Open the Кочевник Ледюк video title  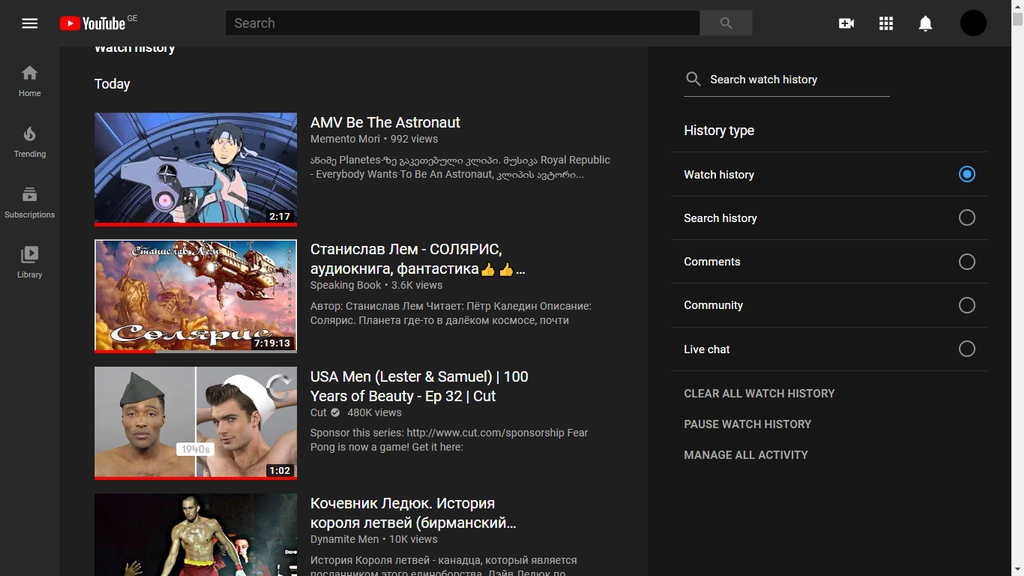point(413,513)
